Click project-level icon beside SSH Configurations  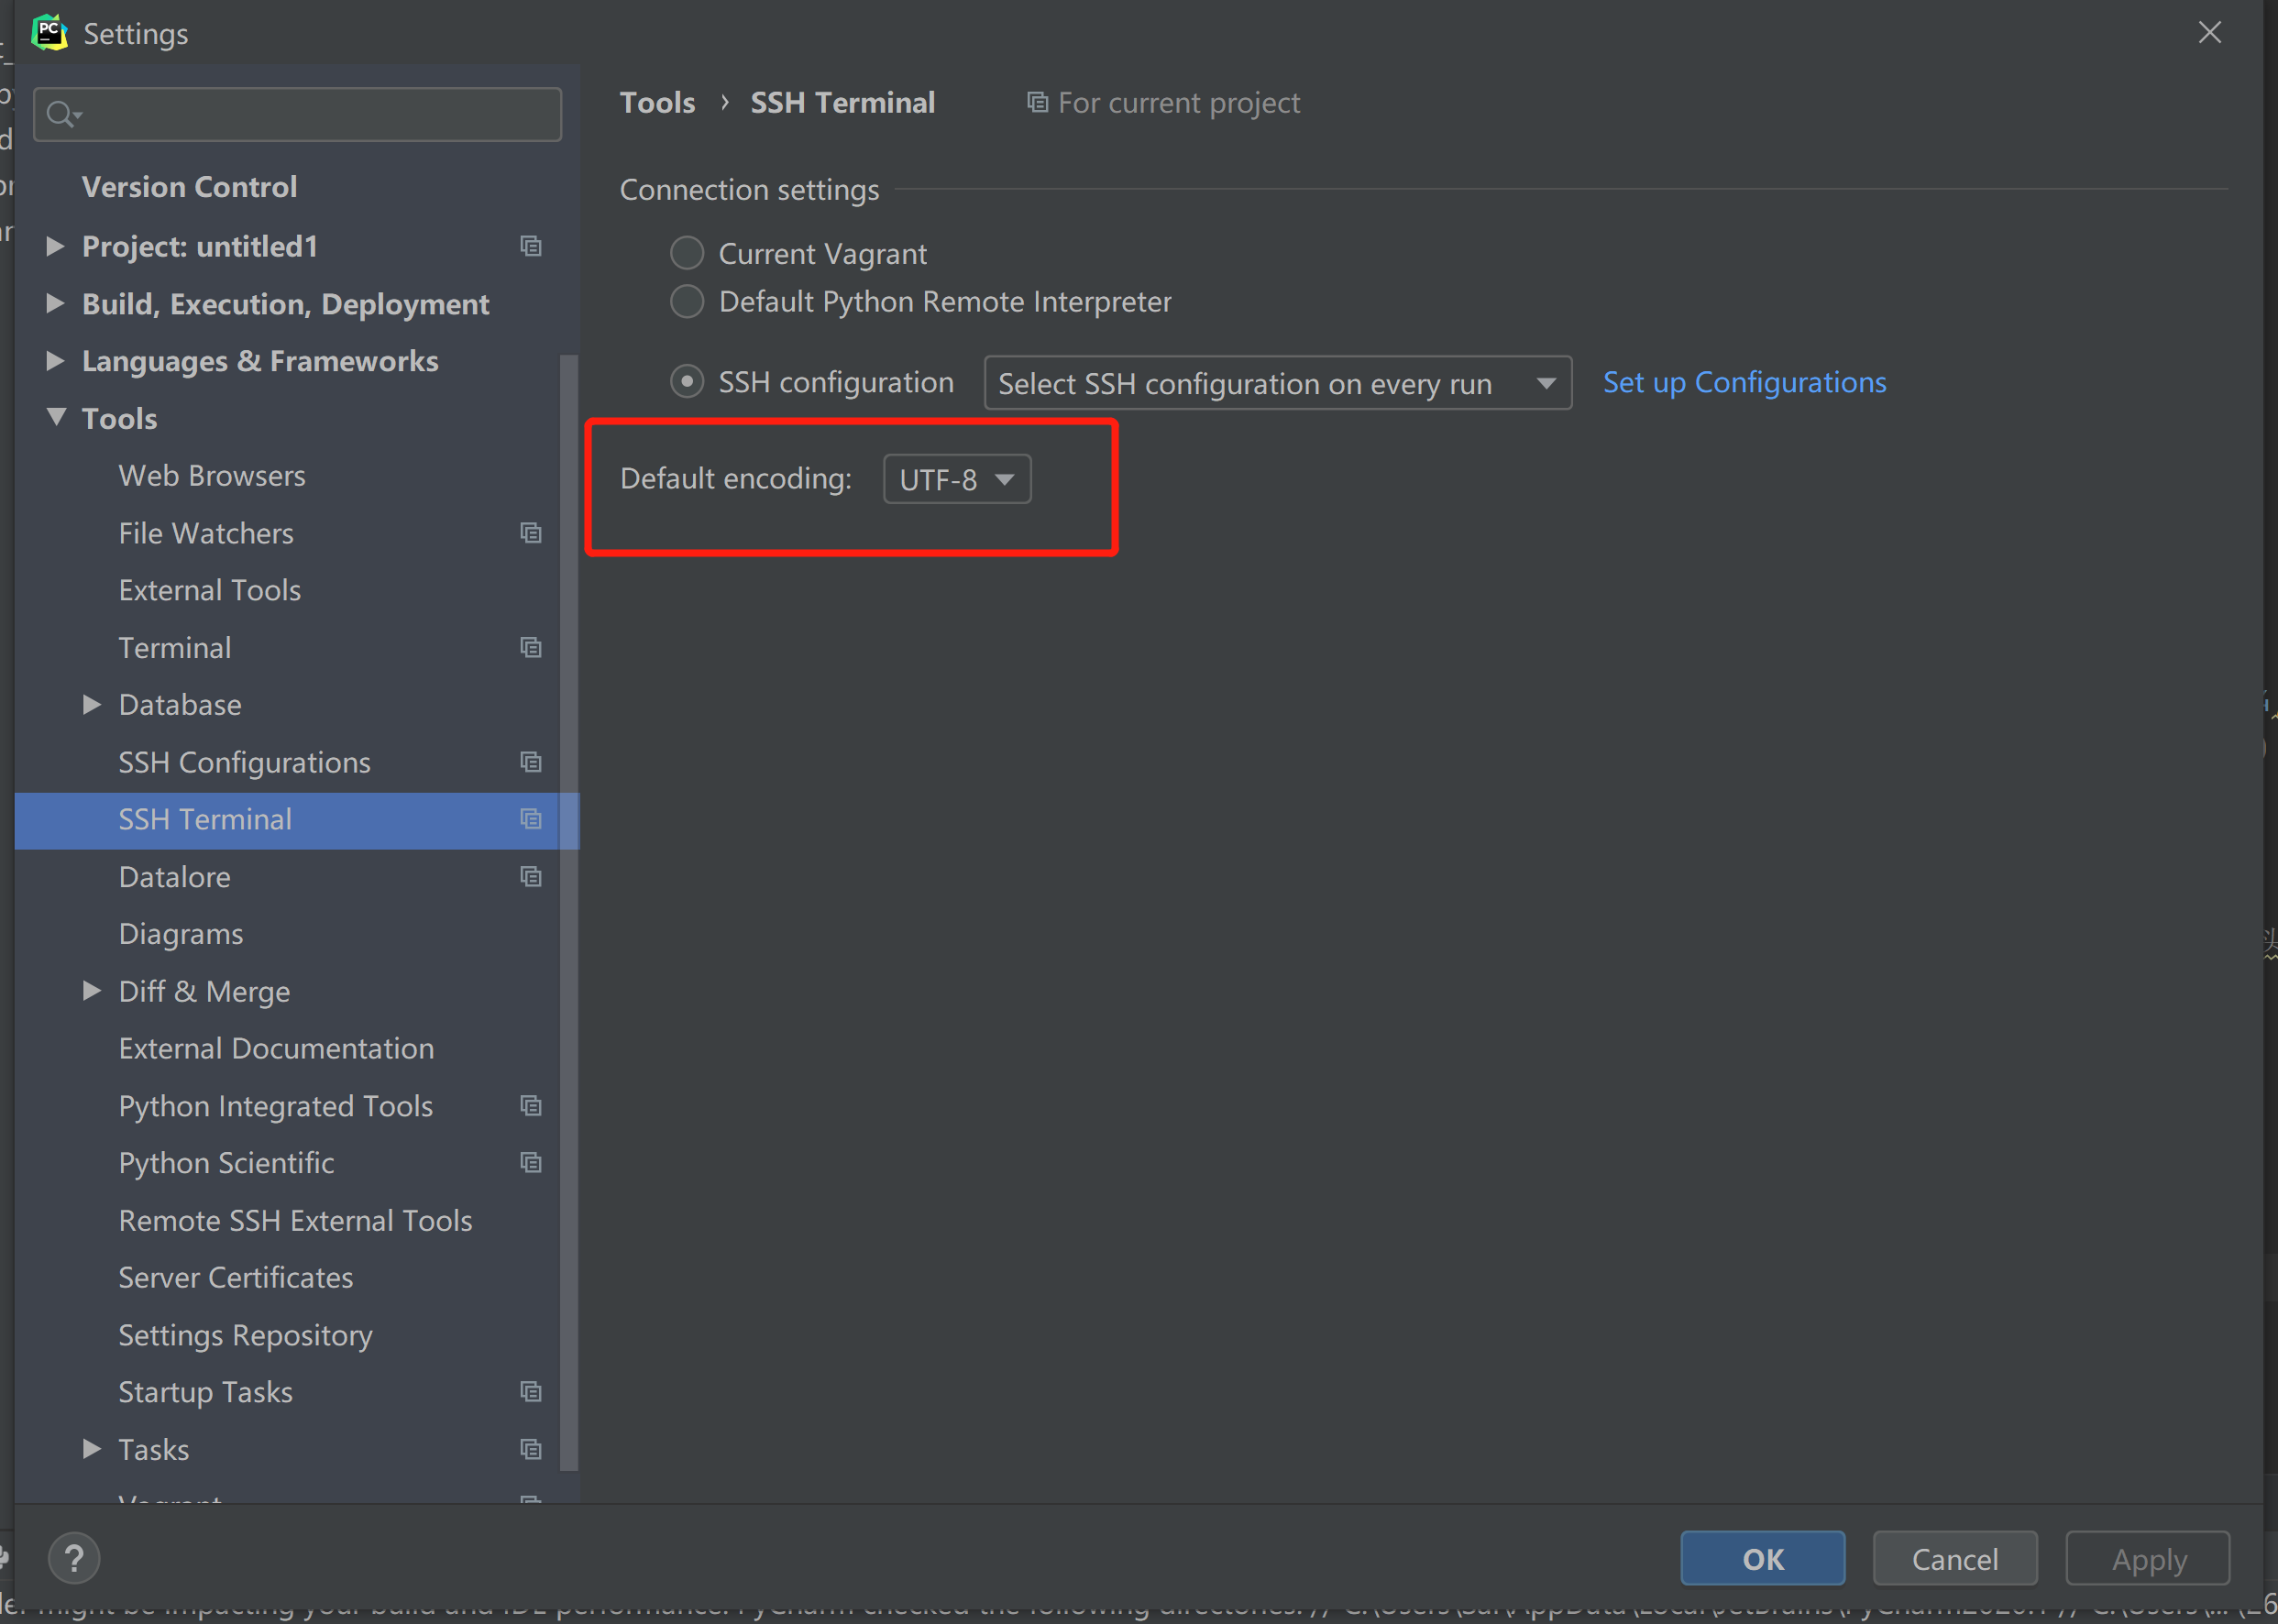tap(531, 762)
